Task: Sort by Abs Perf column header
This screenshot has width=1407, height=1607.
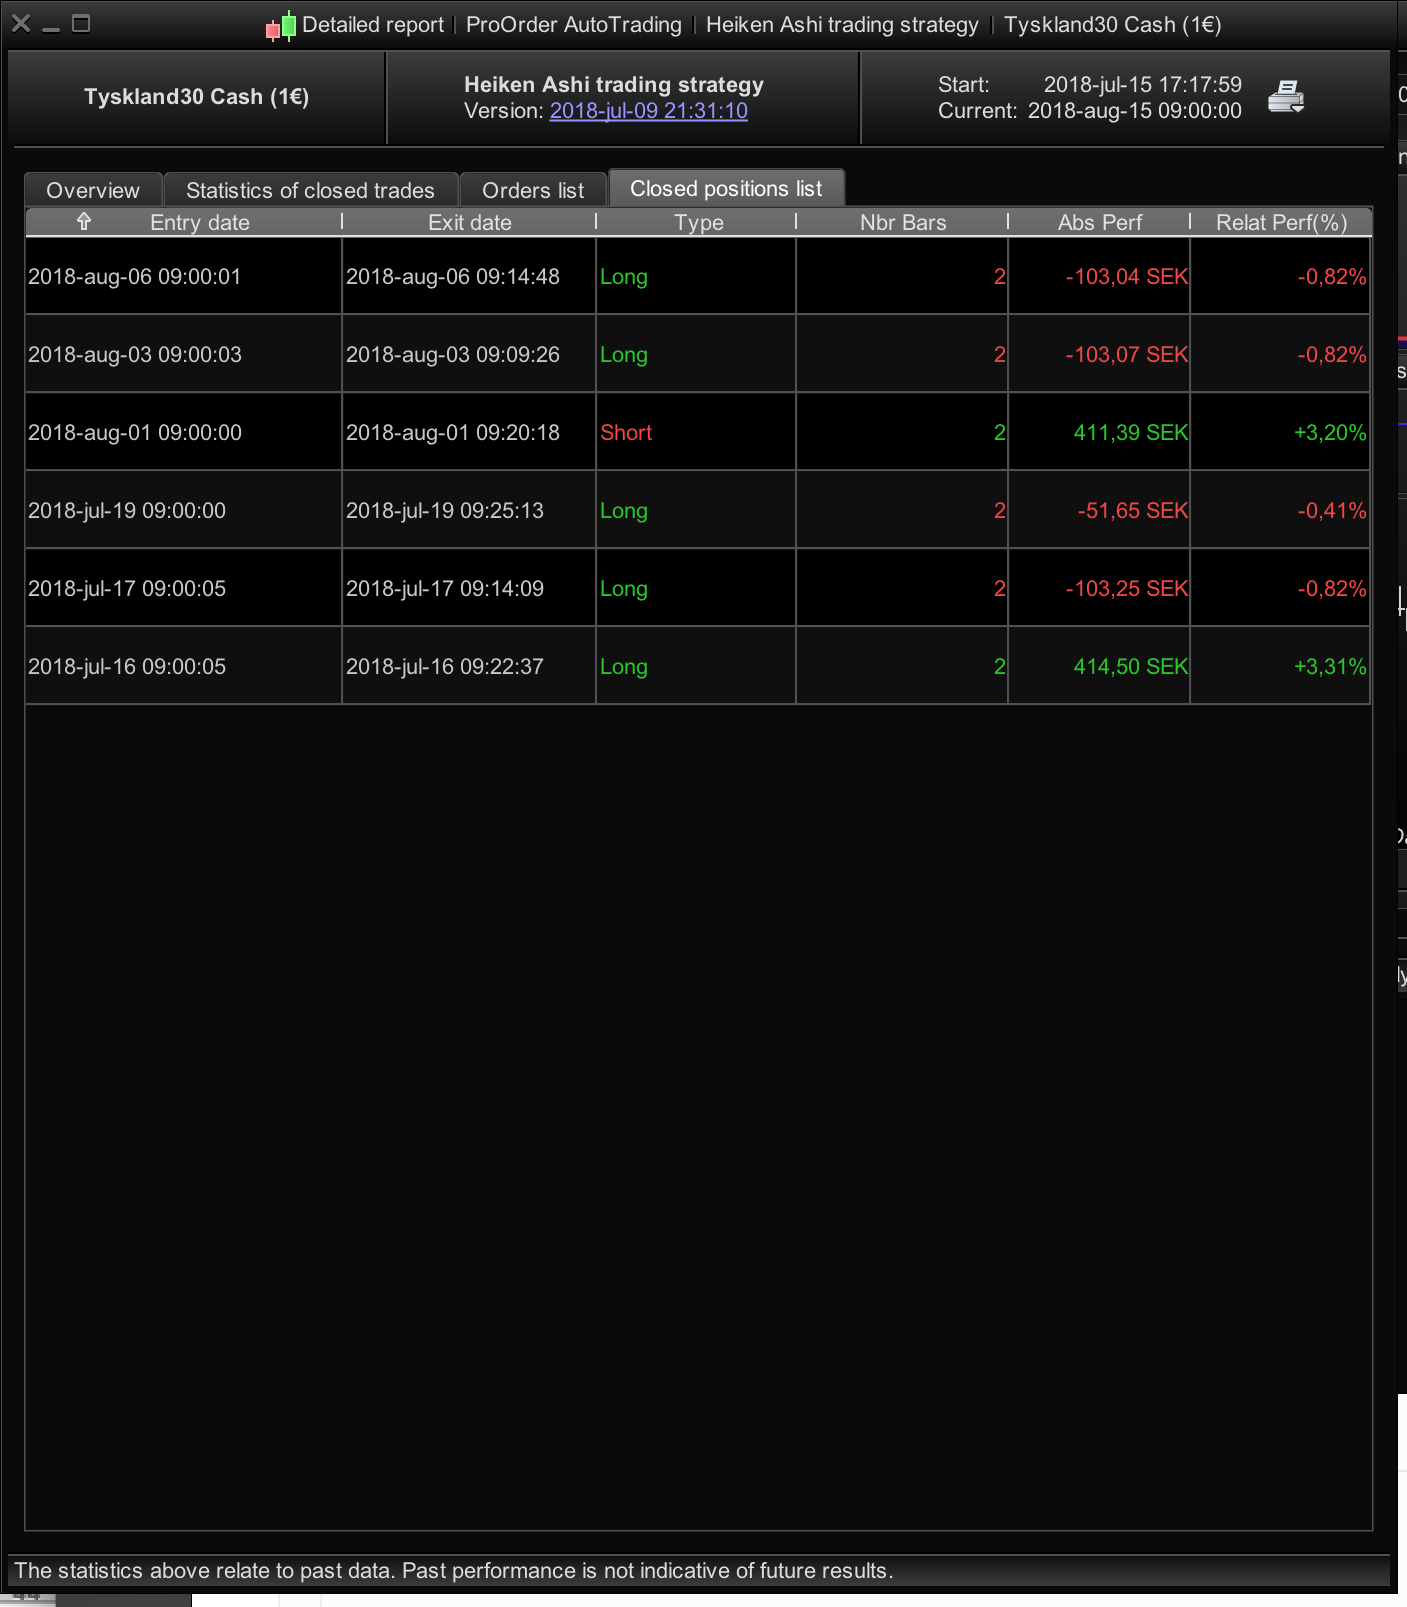Action: tap(1100, 222)
